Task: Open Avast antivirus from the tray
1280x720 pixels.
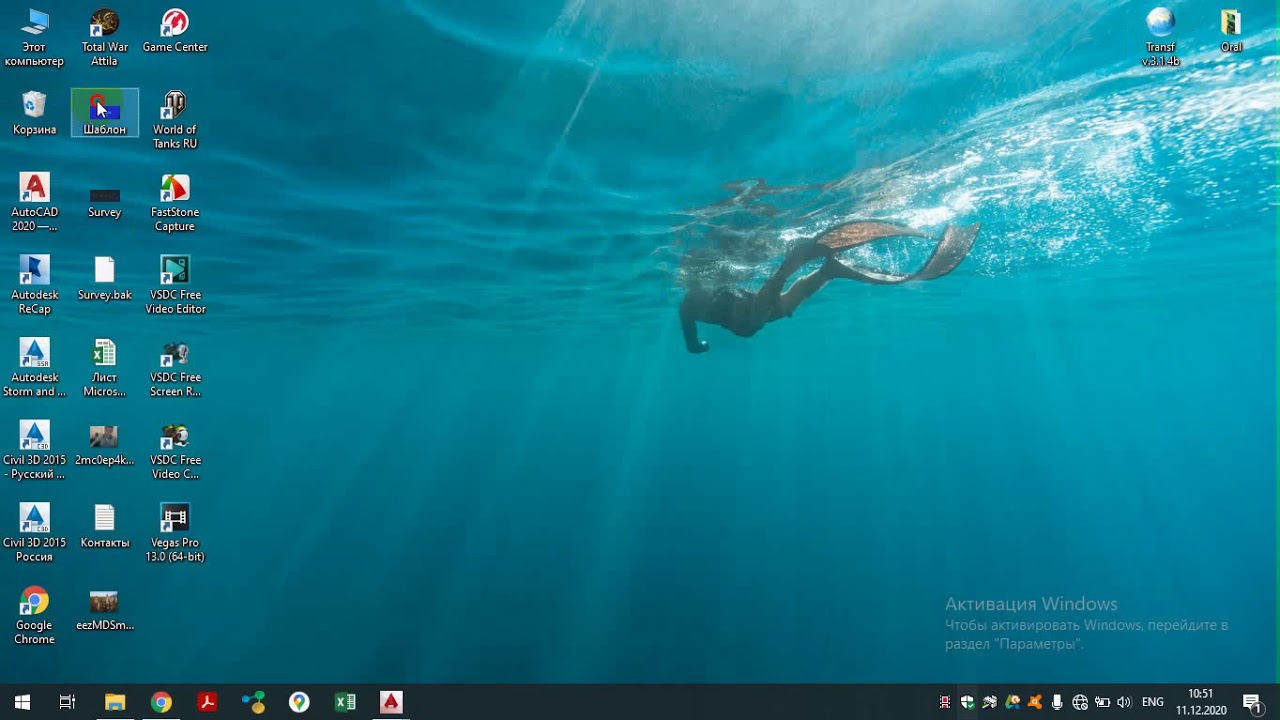Action: tap(1035, 702)
